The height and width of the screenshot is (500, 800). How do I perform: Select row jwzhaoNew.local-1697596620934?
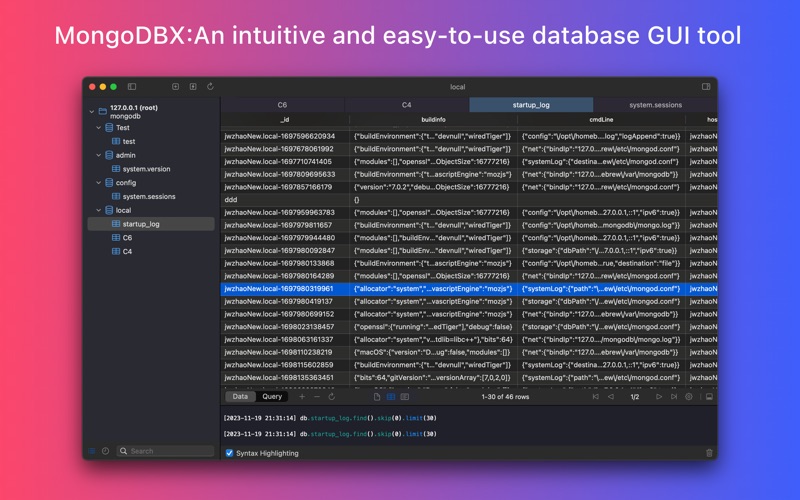(x=469, y=136)
